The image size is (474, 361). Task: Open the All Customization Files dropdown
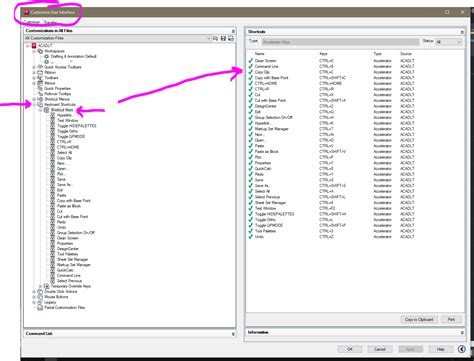208,38
